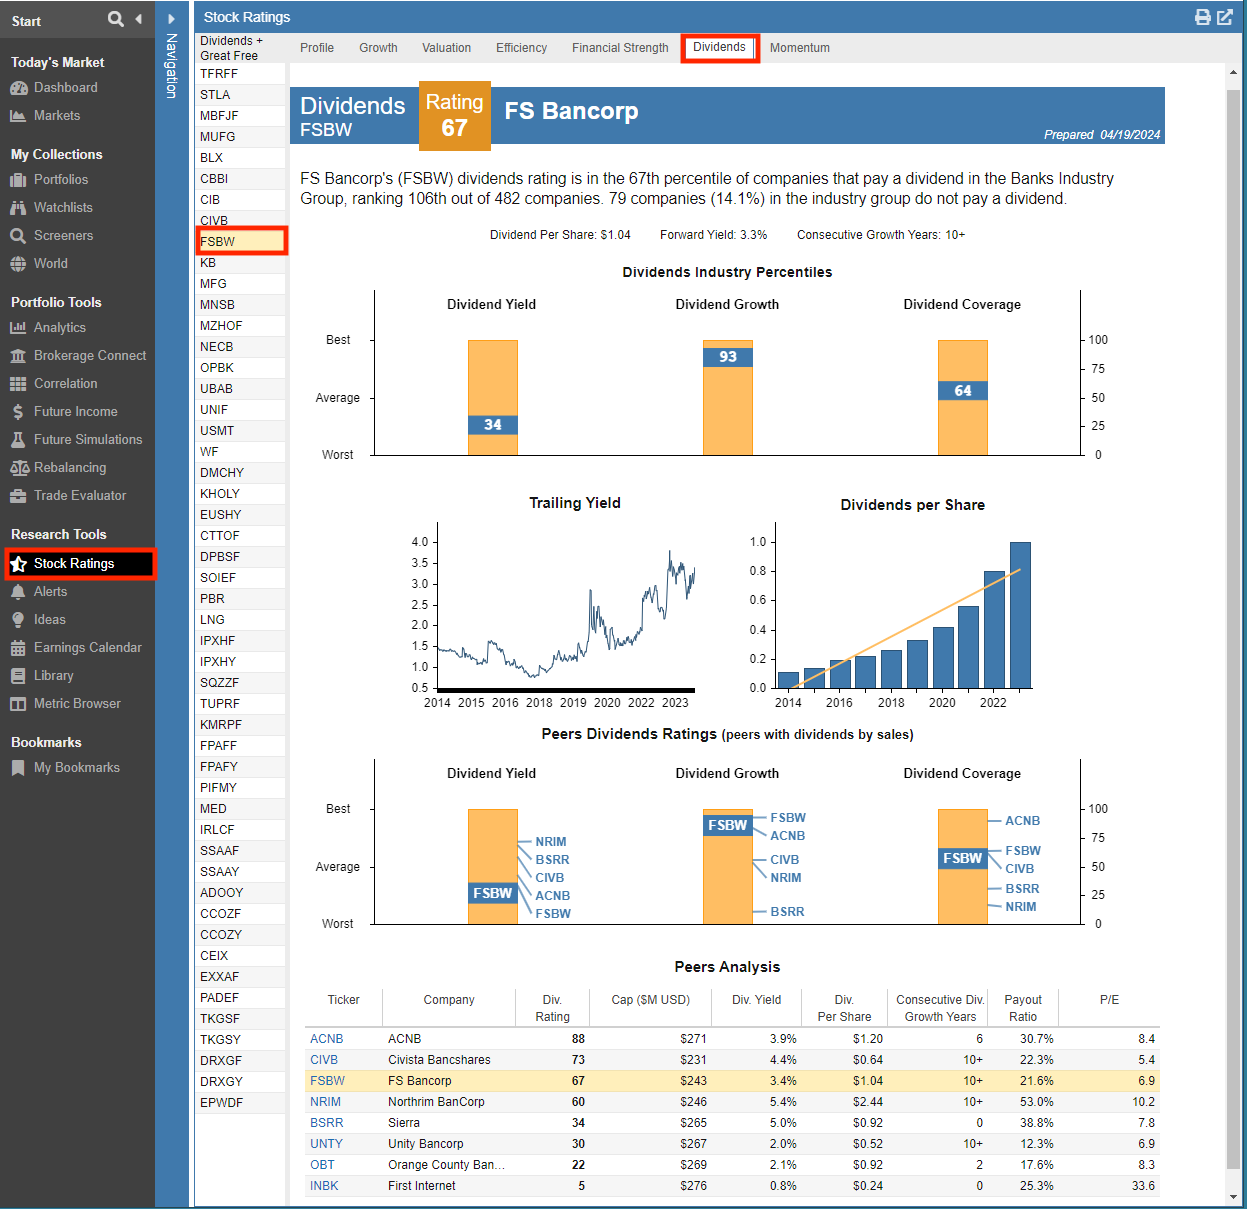The height and width of the screenshot is (1209, 1247).
Task: Click the Stock Ratings star icon
Action: 18,564
